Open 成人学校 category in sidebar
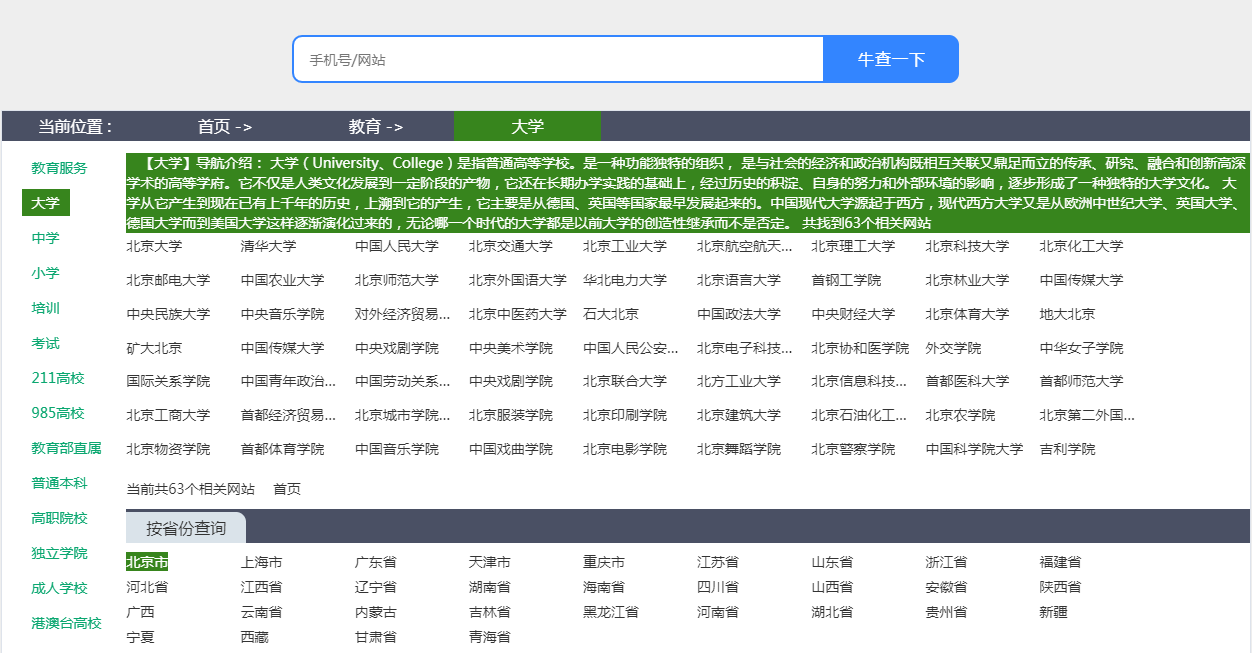Viewport: 1252px width, 653px height. coord(59,588)
